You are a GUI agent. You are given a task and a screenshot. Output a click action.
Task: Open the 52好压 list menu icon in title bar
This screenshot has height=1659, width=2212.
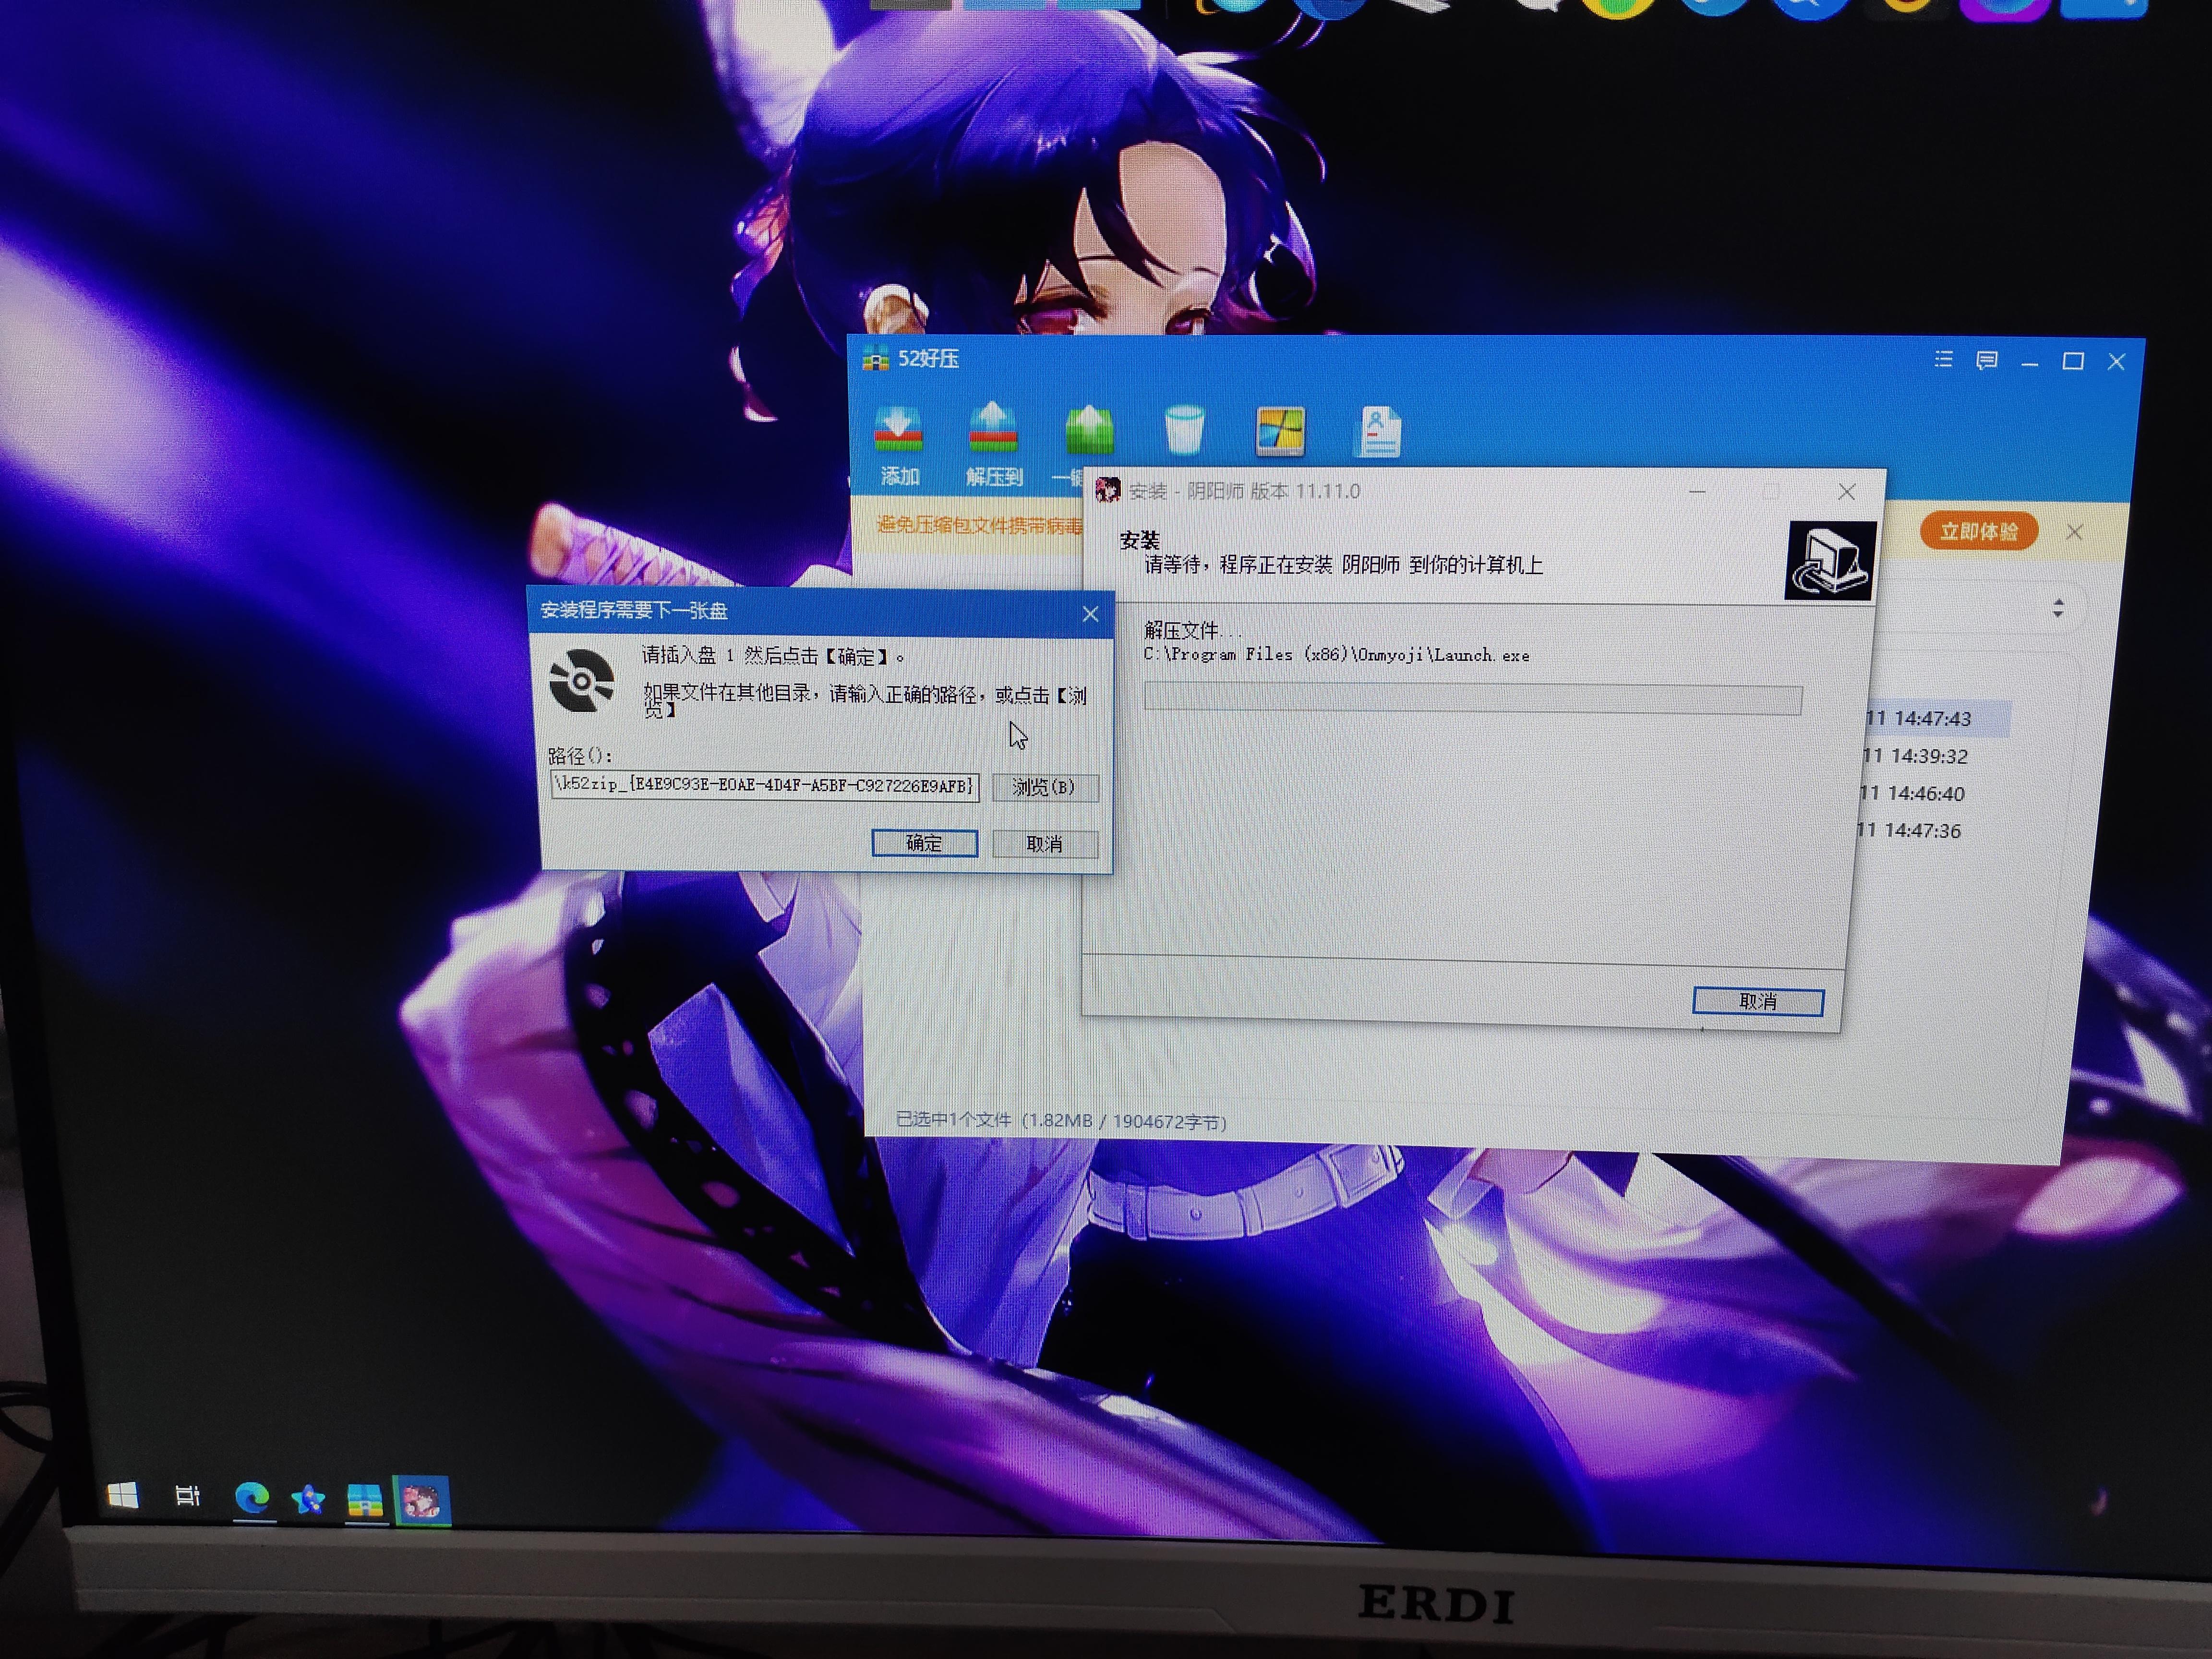coord(1943,359)
